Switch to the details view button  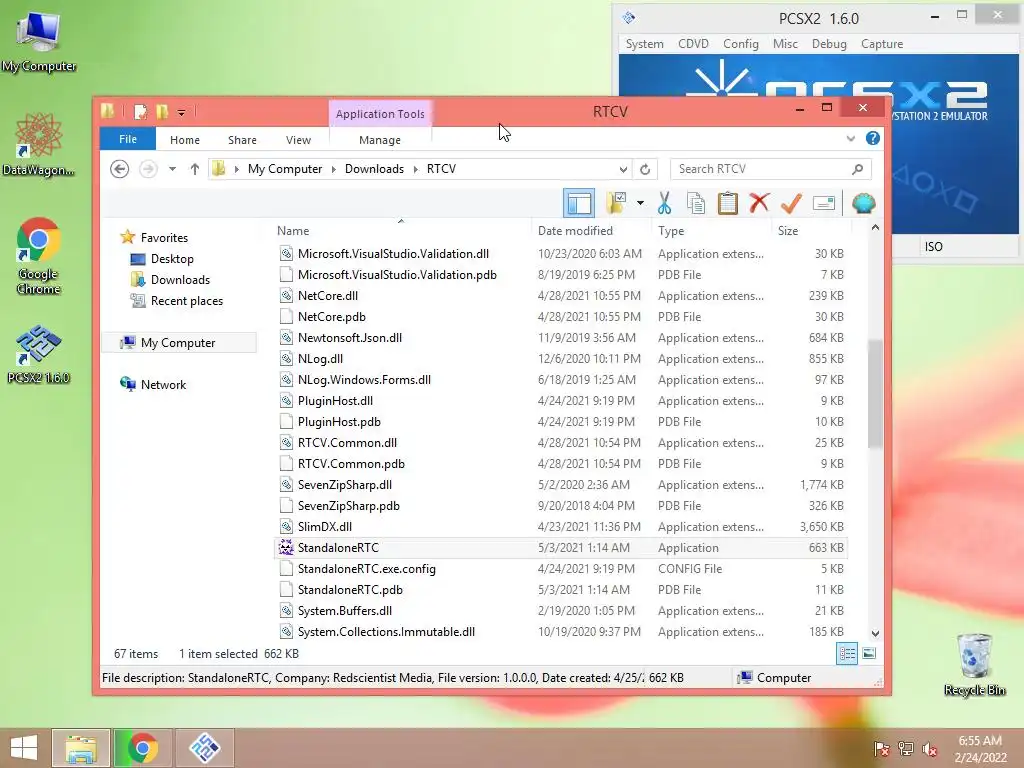tap(847, 653)
